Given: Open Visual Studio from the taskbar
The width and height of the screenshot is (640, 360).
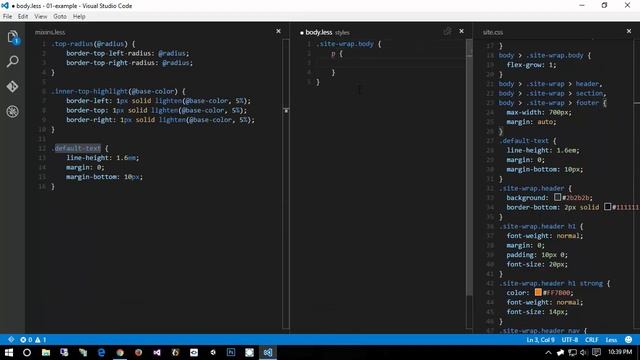Looking at the screenshot, I should [x=157, y=352].
